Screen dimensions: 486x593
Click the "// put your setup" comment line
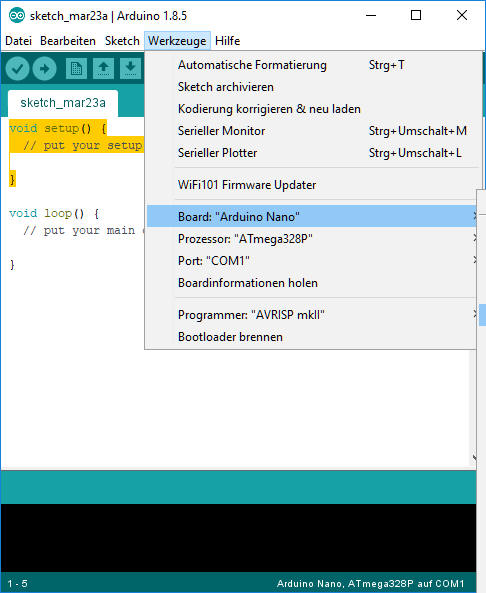[82, 145]
